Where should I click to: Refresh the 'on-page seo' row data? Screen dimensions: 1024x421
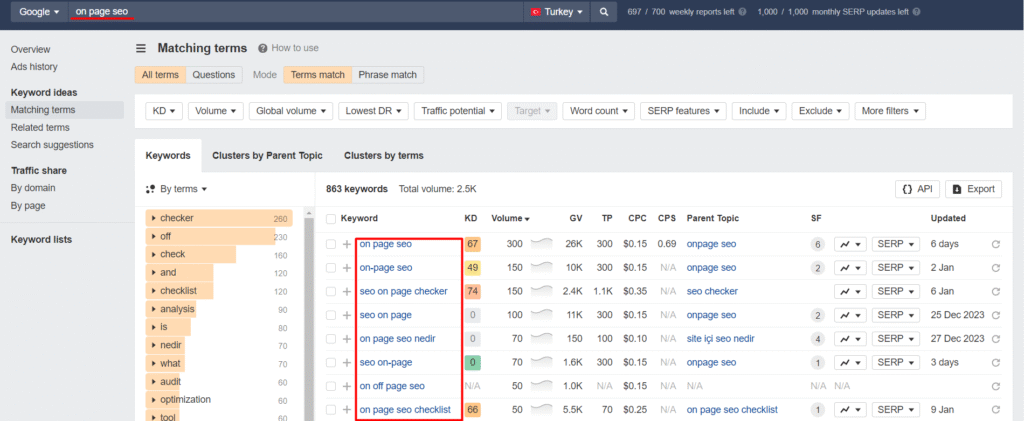[995, 268]
